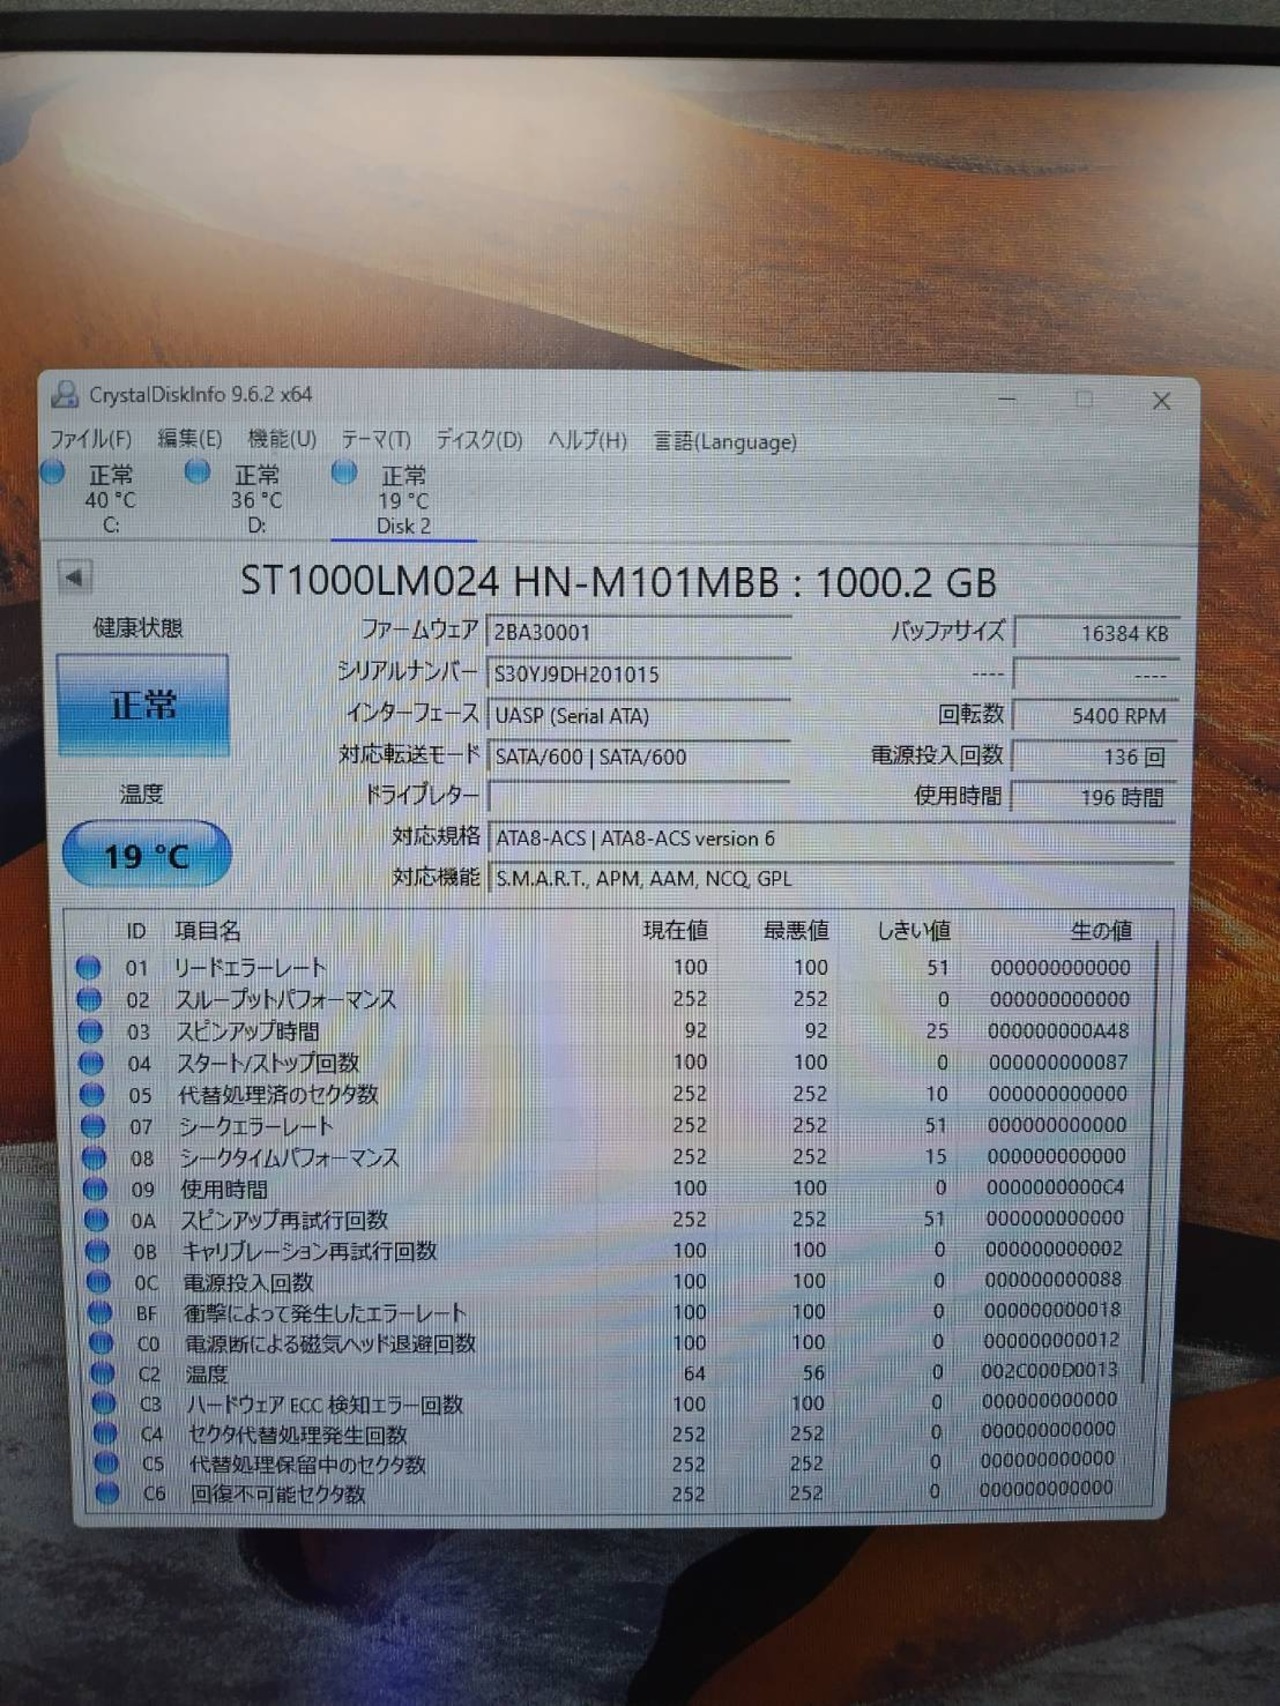Click status dot for シークタイムパフォーマンス row
The image size is (1280, 1706).
[95, 1157]
